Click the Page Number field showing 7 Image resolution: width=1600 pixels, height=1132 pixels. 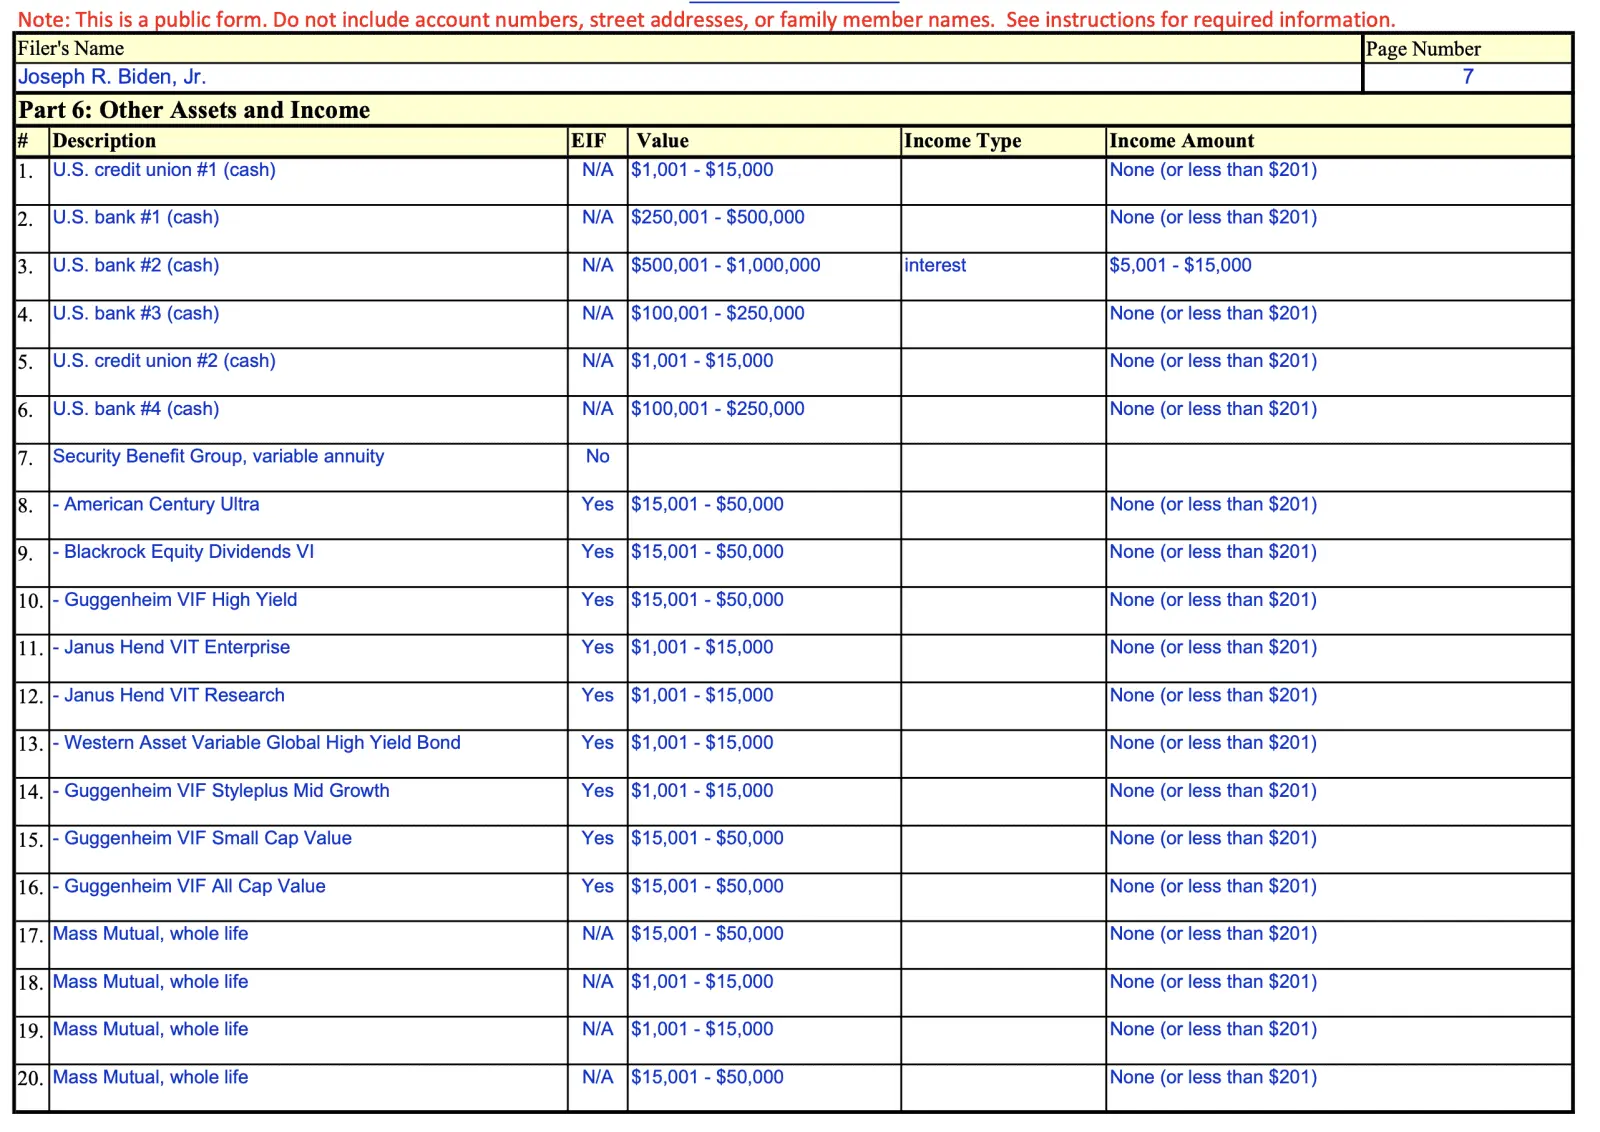[x=1467, y=77]
